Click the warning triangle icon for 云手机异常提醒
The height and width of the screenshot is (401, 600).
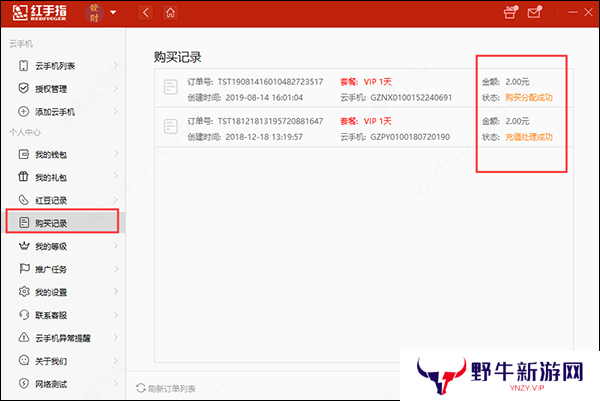click(x=24, y=337)
